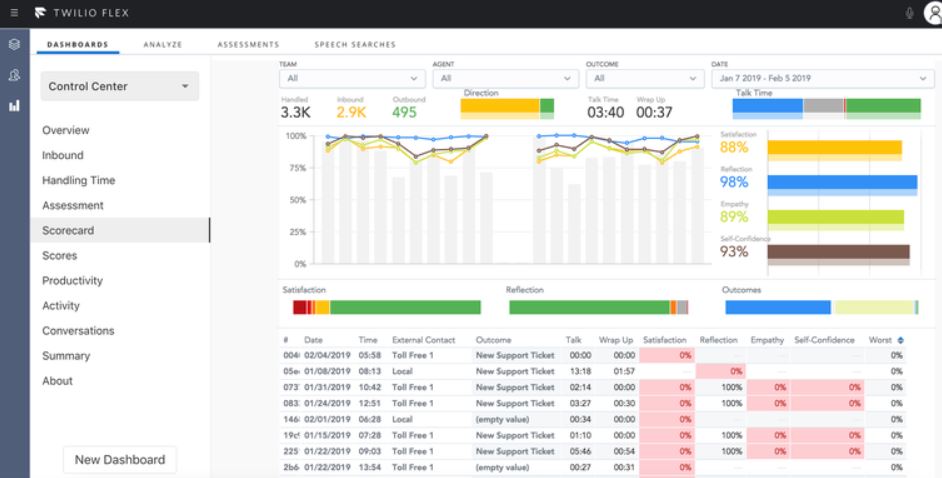Select Overview in the dashboard list
Image resolution: width=942 pixels, height=478 pixels.
click(65, 130)
